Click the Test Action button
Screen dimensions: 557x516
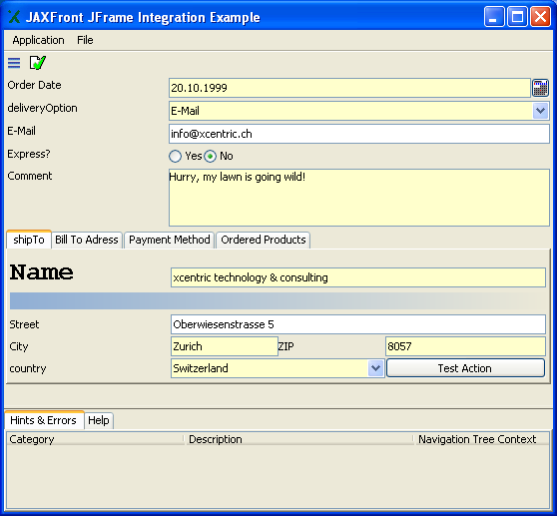click(465, 368)
